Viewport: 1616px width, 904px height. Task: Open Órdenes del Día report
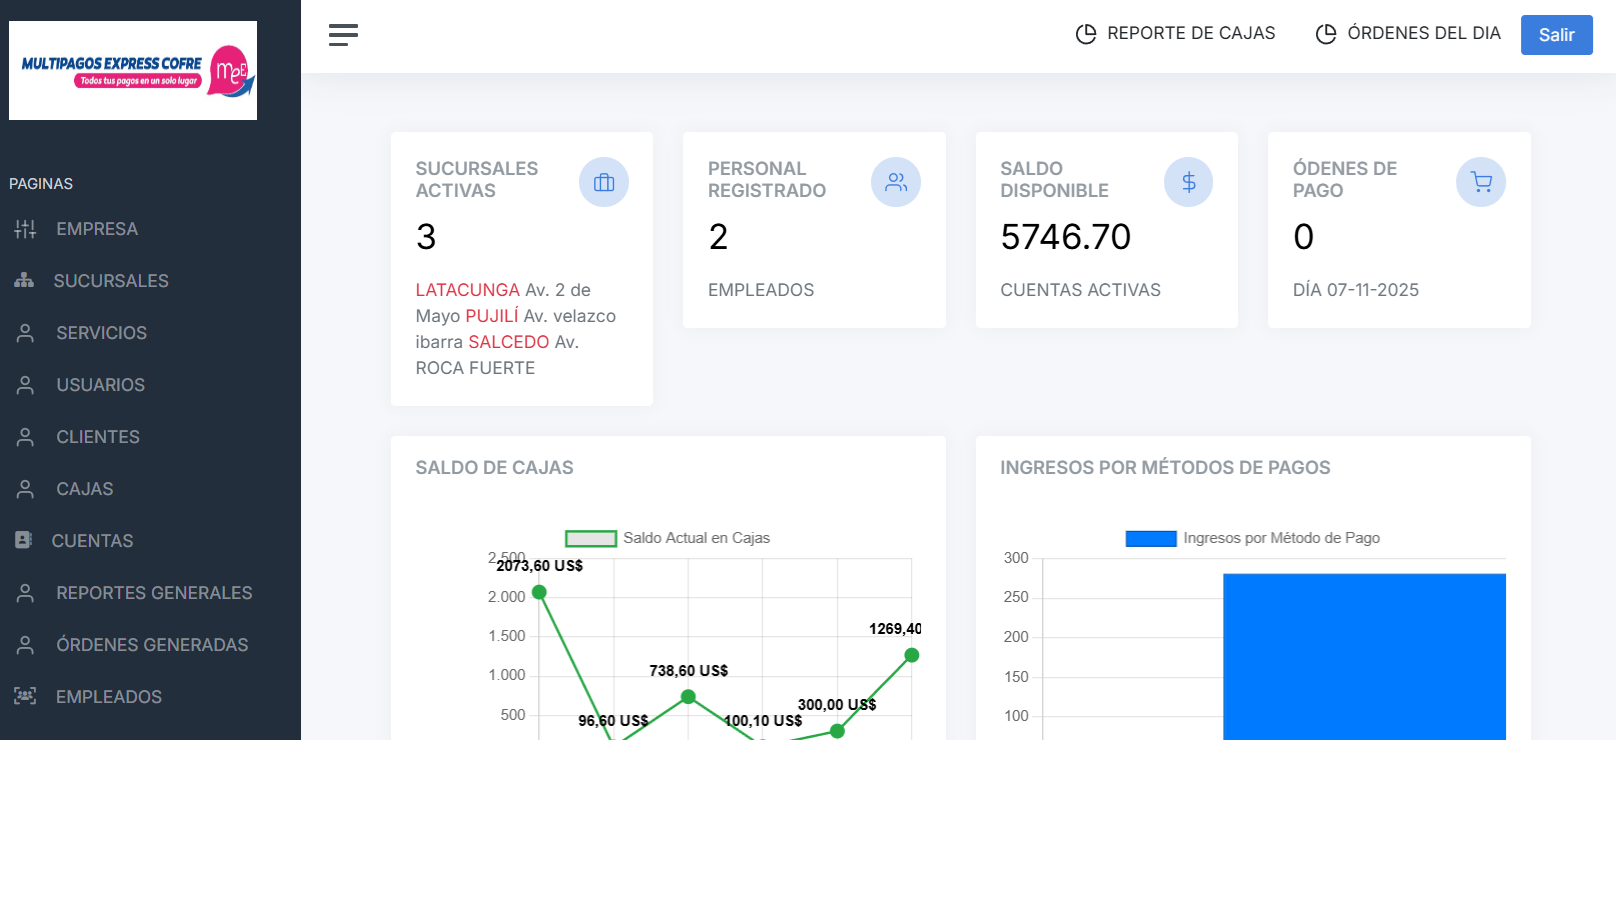click(1408, 34)
